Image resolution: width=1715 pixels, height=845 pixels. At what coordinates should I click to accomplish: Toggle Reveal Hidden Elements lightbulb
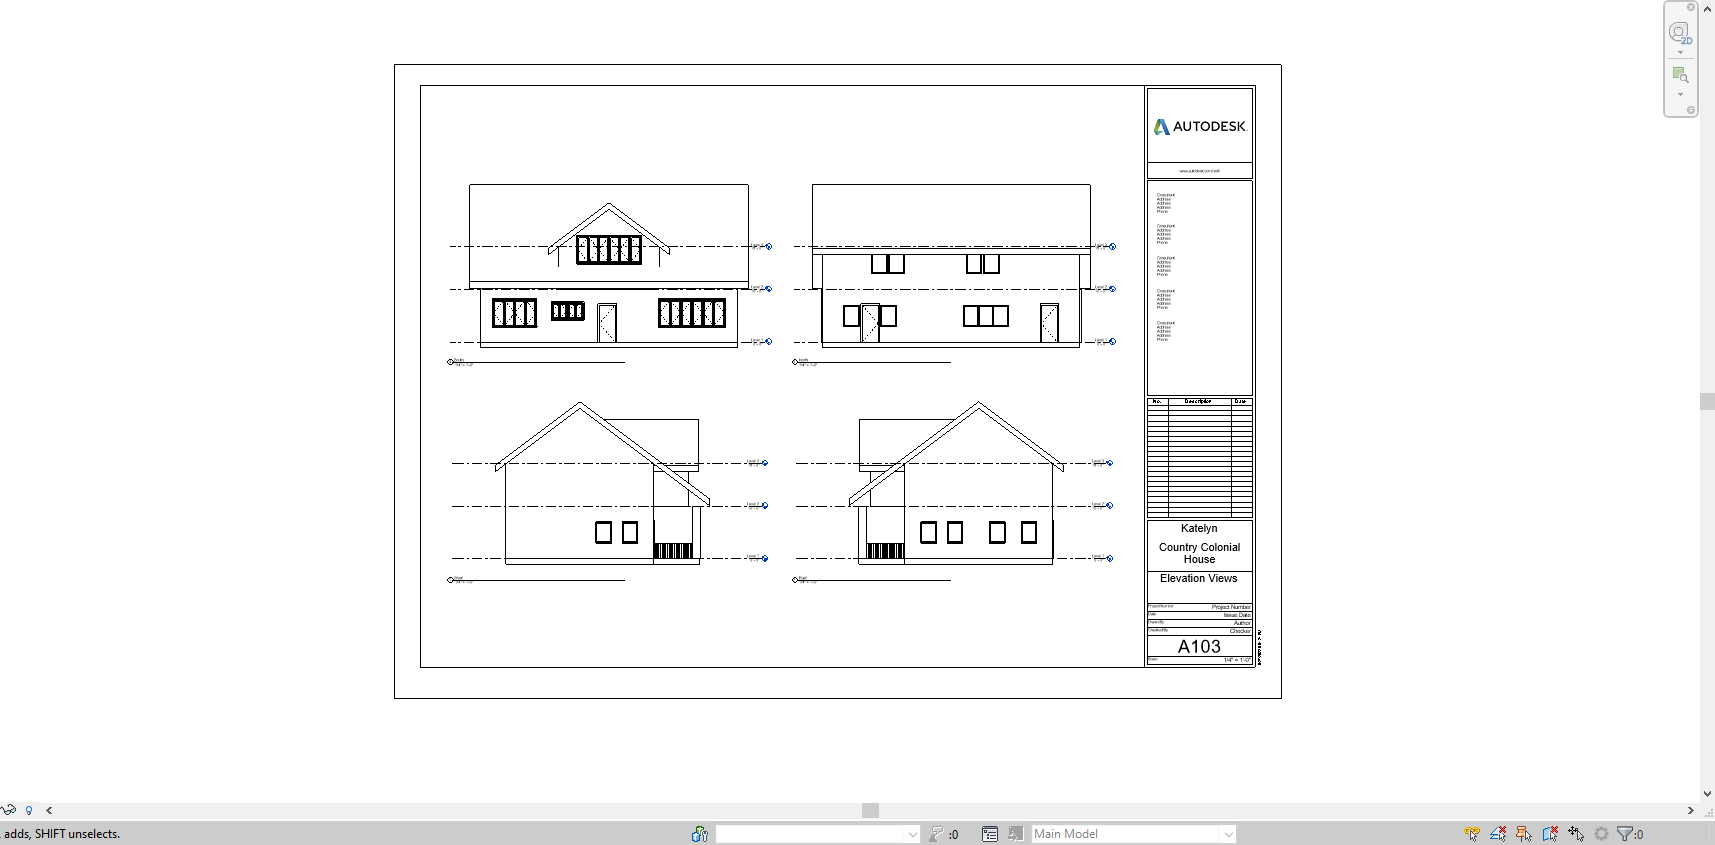click(x=29, y=810)
